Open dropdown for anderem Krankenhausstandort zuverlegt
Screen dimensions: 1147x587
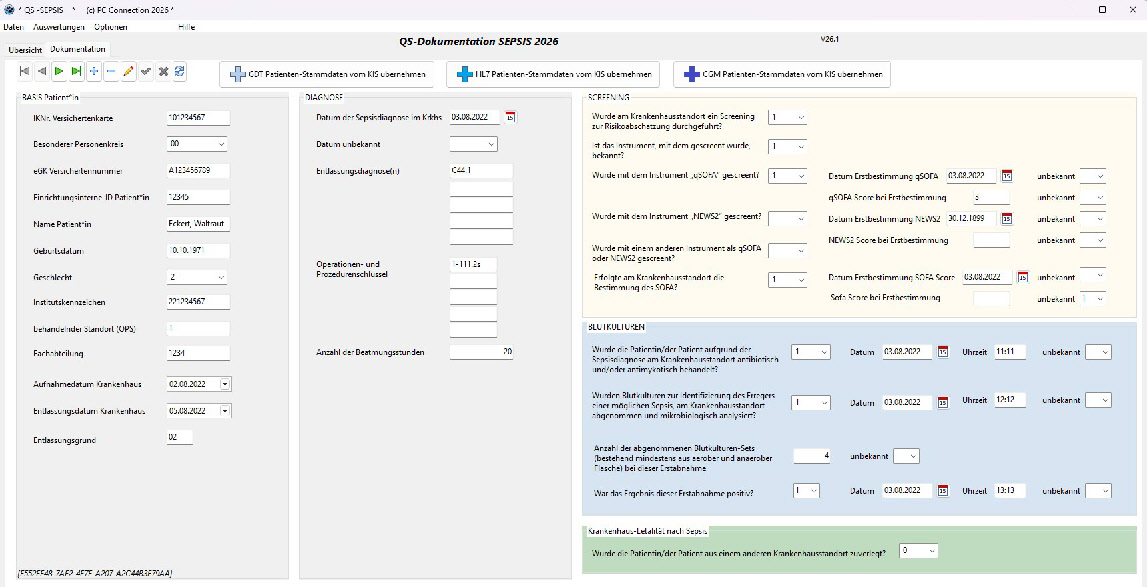click(x=930, y=551)
